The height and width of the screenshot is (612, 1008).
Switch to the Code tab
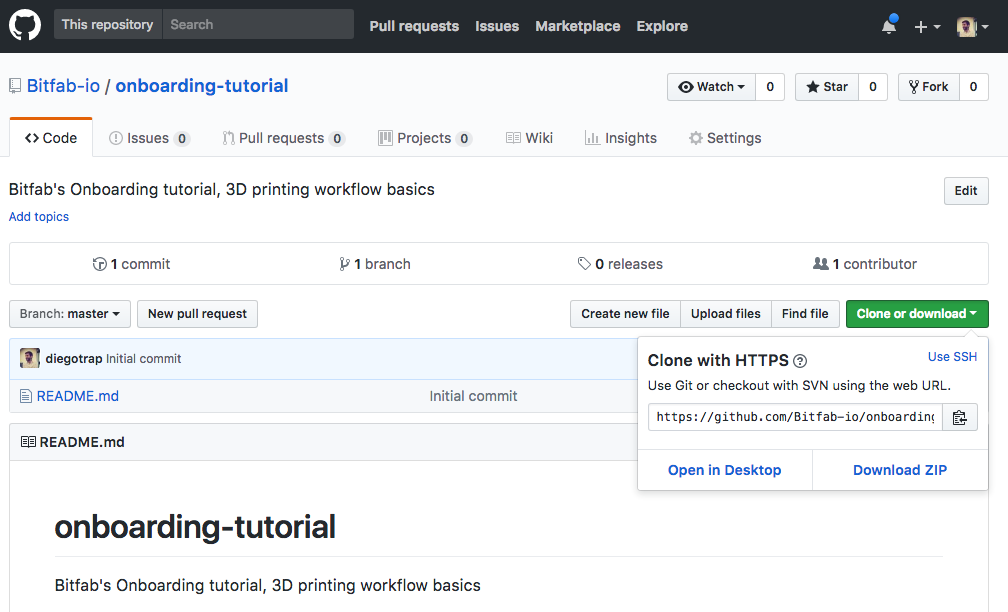(x=51, y=138)
